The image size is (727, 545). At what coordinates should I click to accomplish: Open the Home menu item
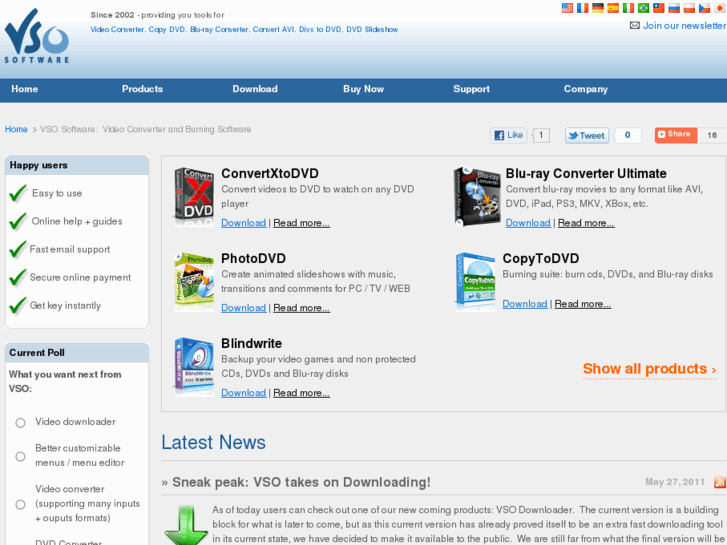tap(25, 89)
